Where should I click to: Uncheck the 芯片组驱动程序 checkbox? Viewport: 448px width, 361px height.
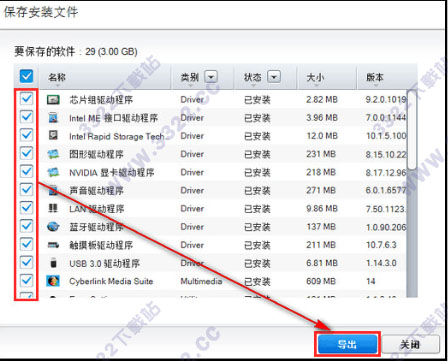(x=26, y=99)
